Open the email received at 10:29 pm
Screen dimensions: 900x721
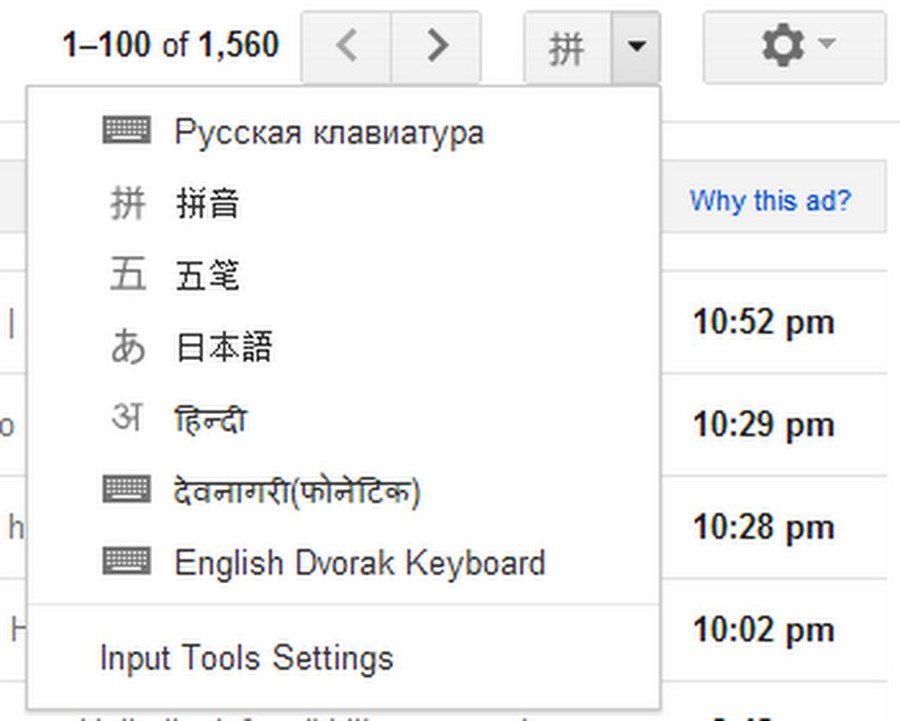[763, 424]
